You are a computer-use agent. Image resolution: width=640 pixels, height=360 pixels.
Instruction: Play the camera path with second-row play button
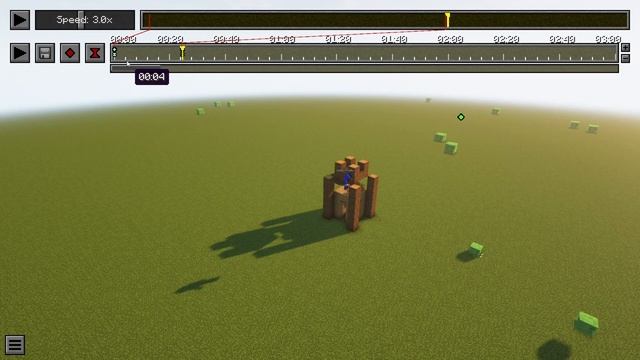point(20,53)
